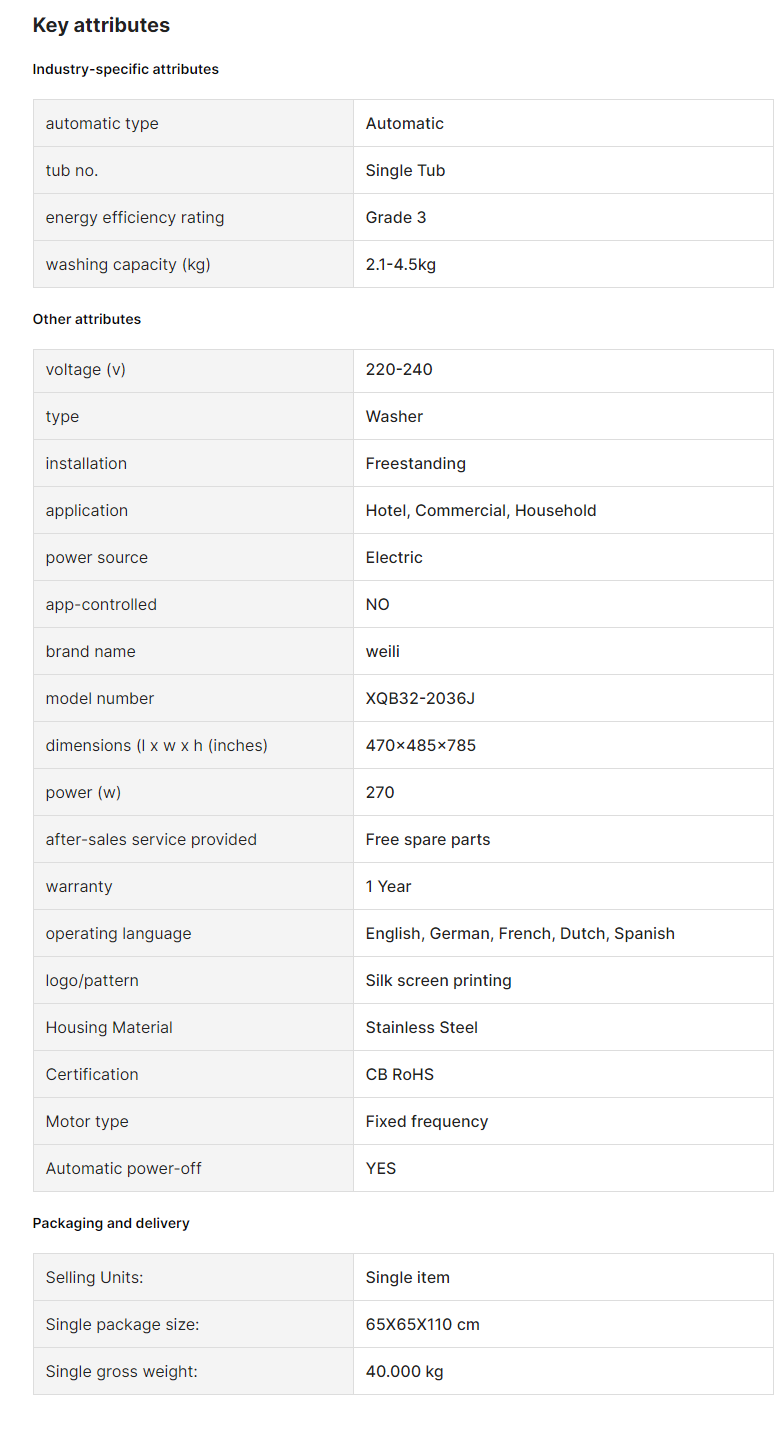The image size is (779, 1447).
Task: Click the Key attributes heading
Action: pyautogui.click(x=101, y=25)
